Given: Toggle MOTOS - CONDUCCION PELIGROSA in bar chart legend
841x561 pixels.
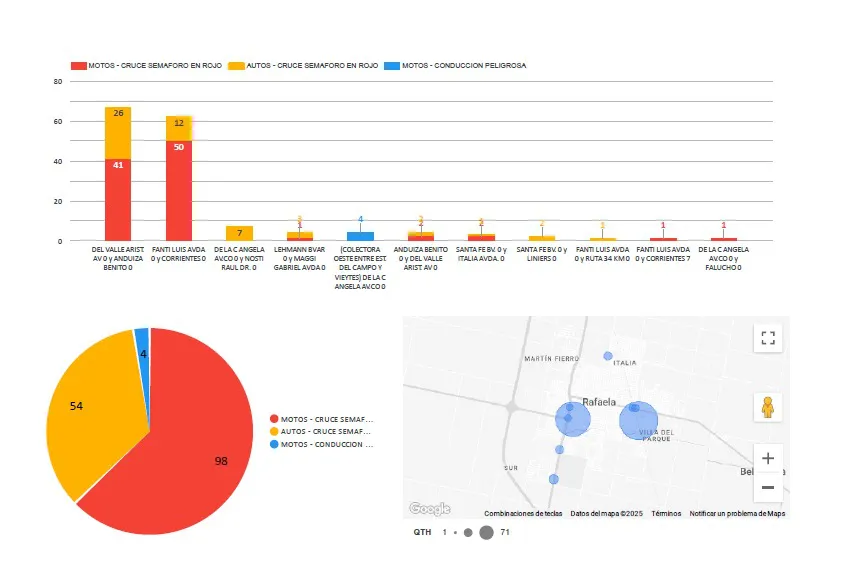Looking at the screenshot, I should click(x=460, y=65).
